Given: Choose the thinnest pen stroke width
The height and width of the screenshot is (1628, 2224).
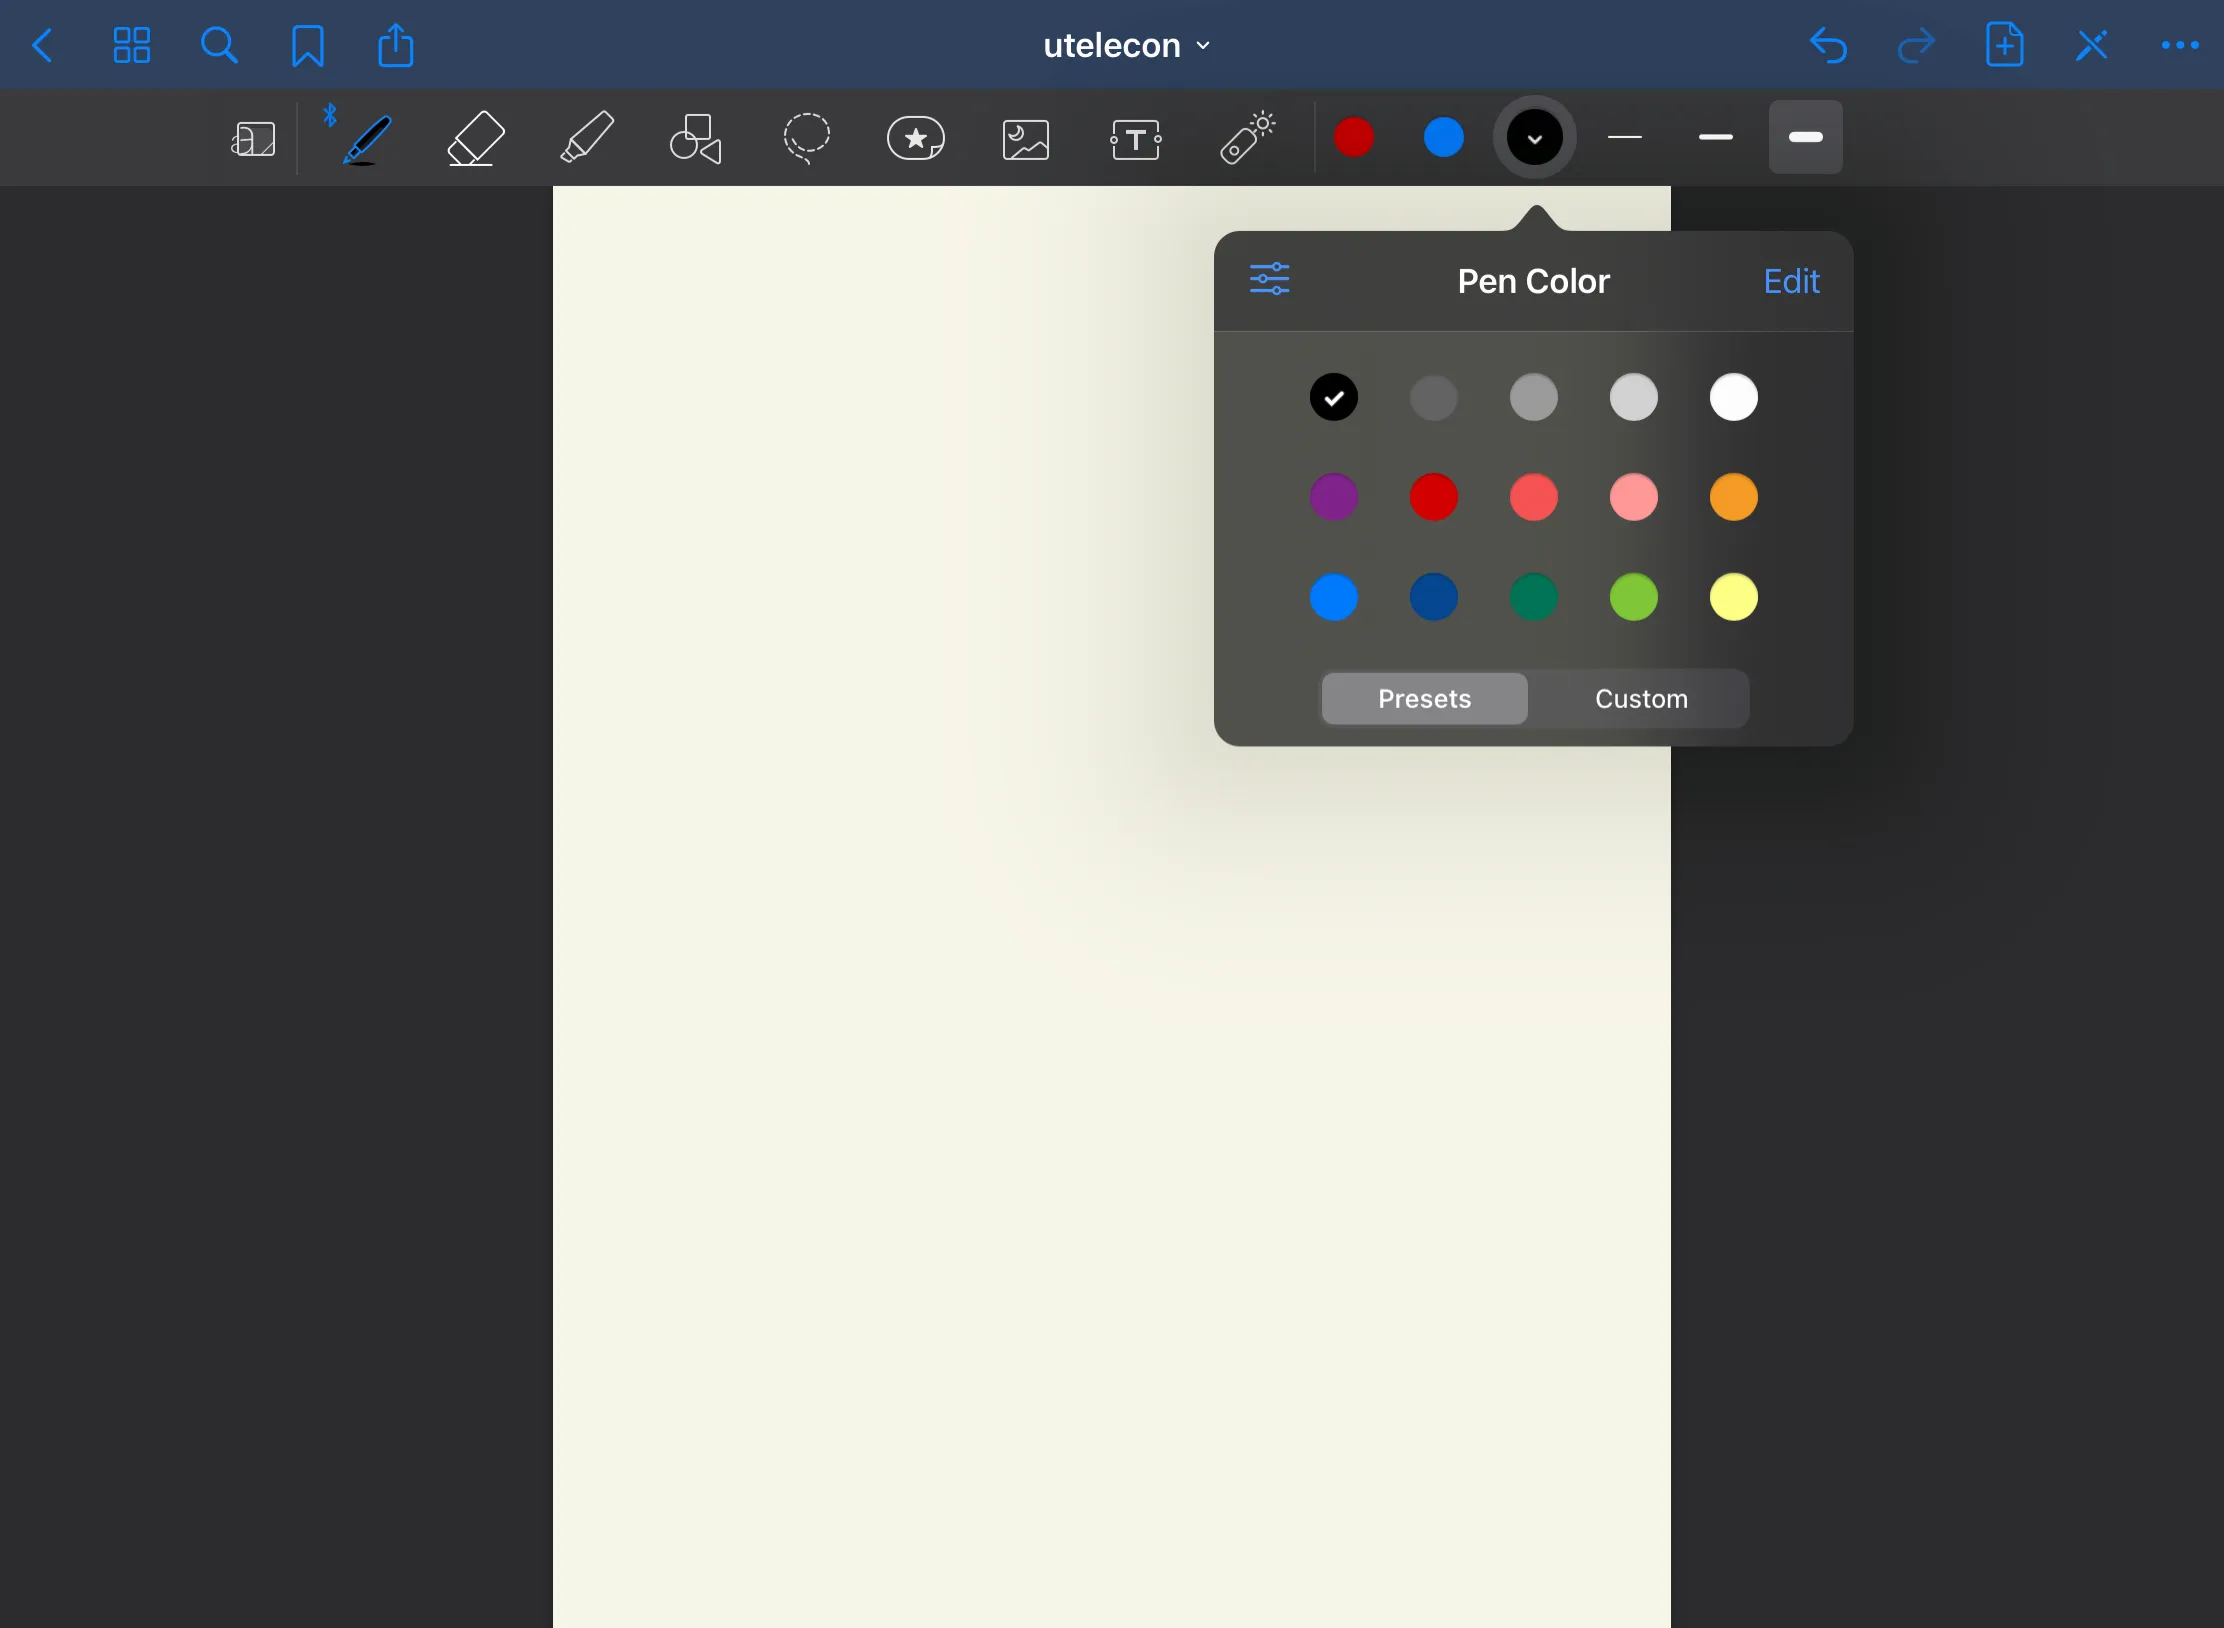Looking at the screenshot, I should tap(1625, 137).
